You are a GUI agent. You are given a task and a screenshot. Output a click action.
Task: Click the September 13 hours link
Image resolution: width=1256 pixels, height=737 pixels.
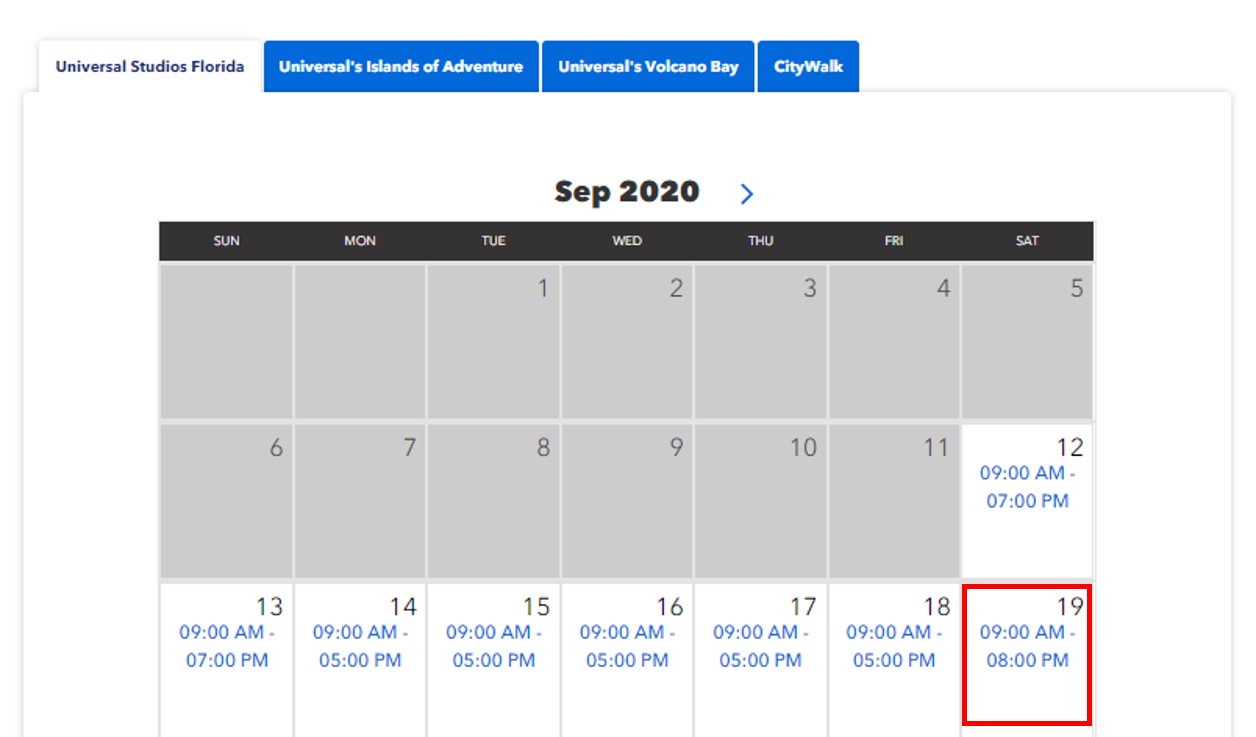pos(227,646)
